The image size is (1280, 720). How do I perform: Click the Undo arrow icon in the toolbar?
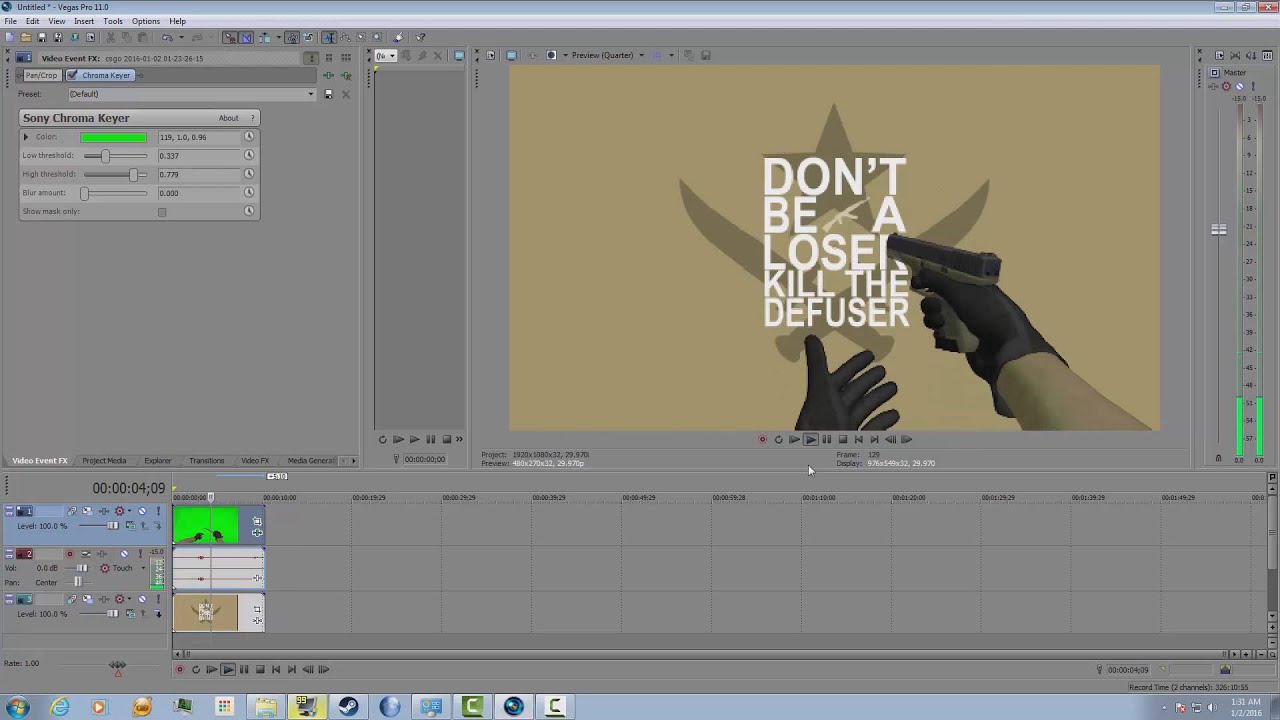166,38
